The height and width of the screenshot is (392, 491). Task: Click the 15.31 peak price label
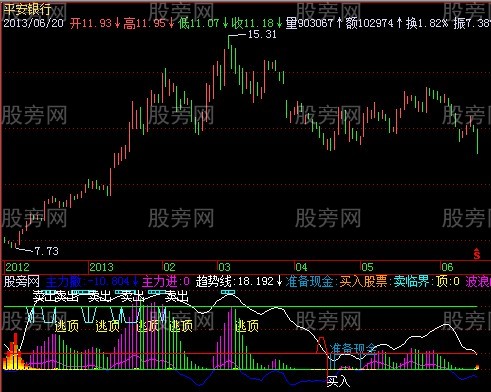click(262, 34)
